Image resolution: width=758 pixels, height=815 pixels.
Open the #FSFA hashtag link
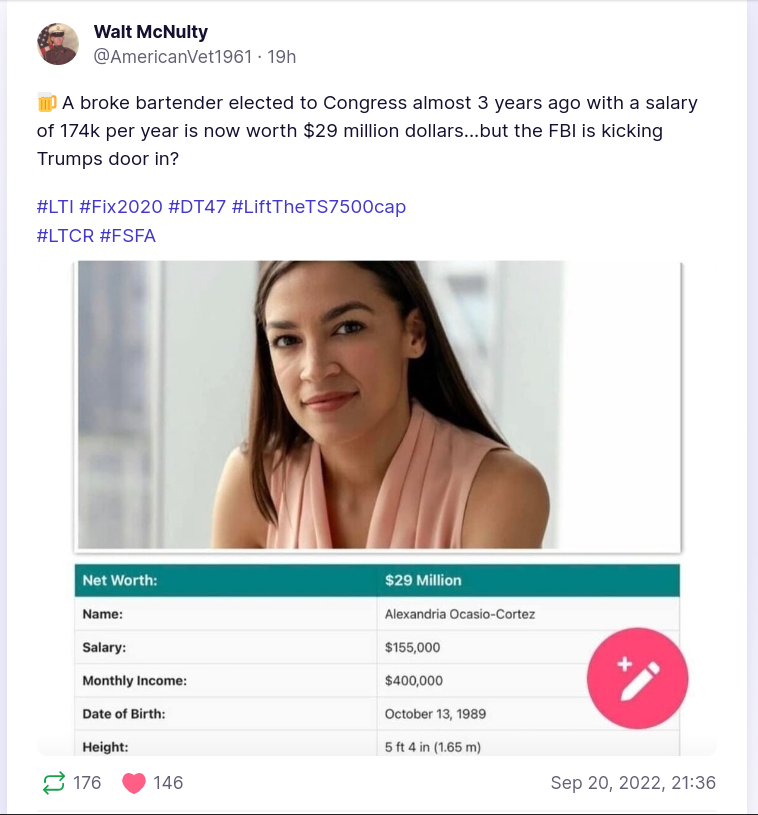click(128, 236)
